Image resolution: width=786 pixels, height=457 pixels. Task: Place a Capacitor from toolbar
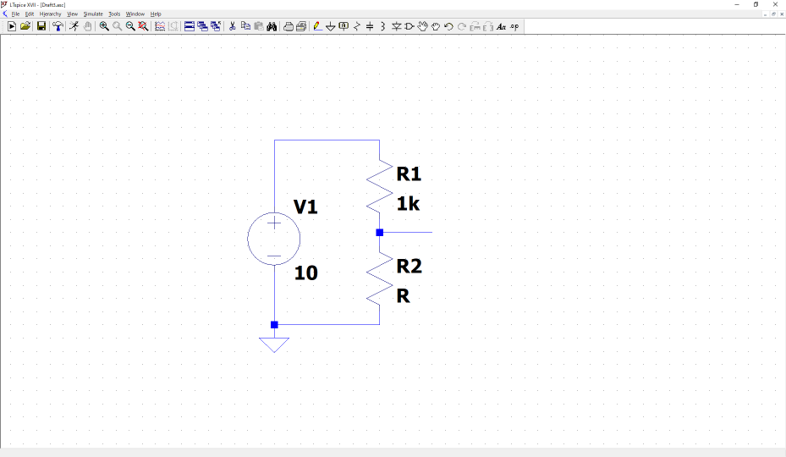click(x=370, y=27)
